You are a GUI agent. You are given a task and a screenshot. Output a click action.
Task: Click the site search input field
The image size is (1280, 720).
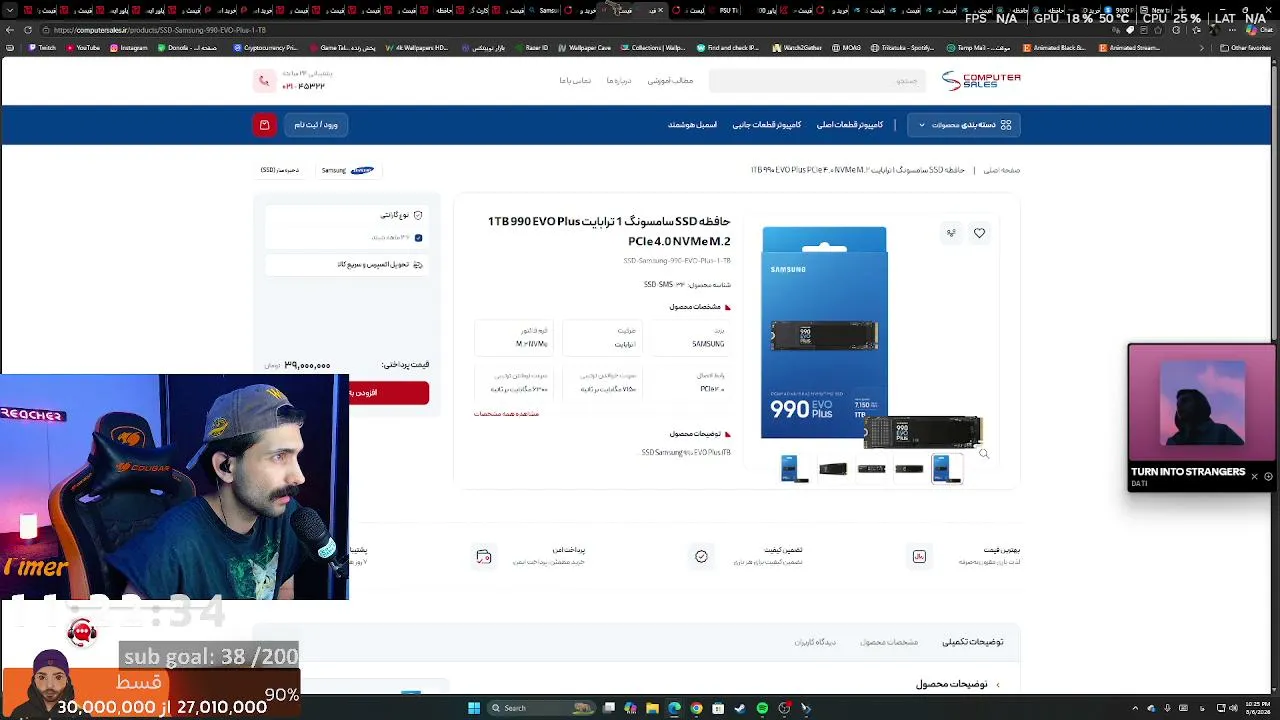point(817,81)
